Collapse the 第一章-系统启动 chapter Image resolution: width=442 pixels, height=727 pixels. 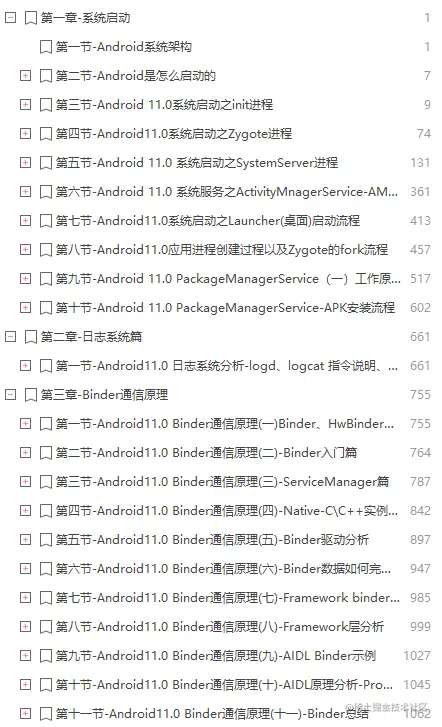click(10, 18)
